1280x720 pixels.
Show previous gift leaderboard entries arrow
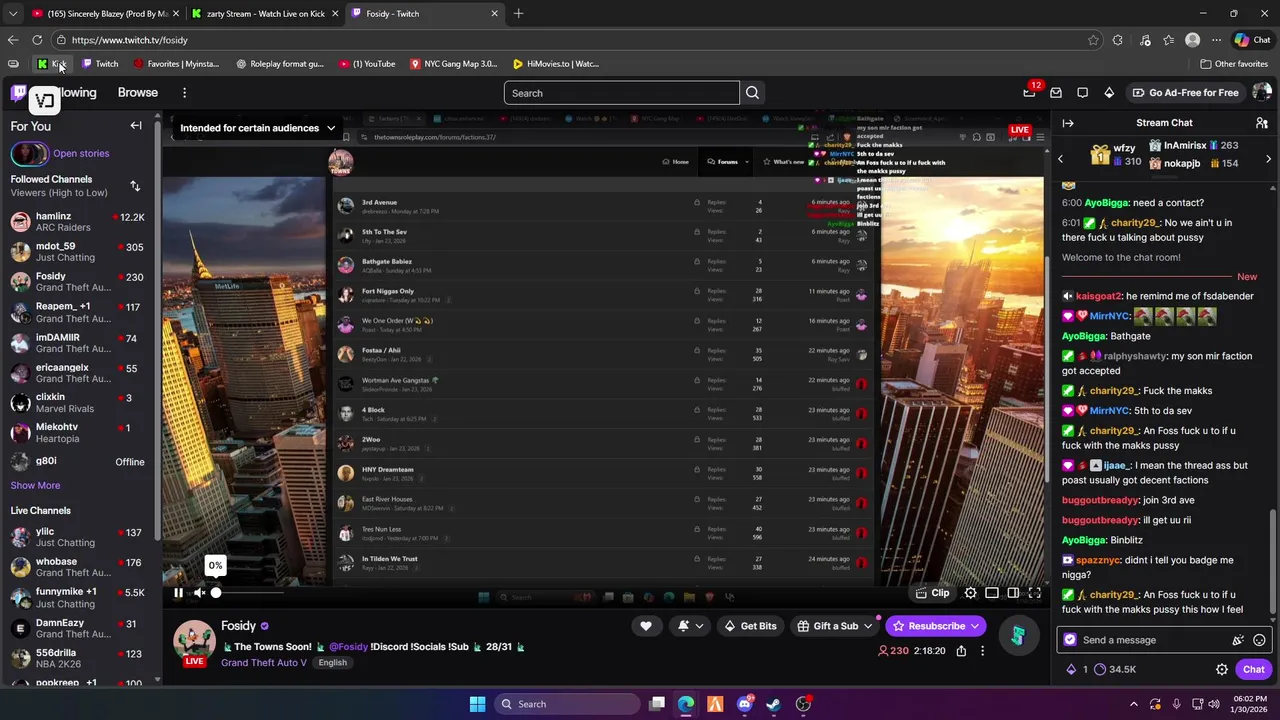coord(1061,159)
